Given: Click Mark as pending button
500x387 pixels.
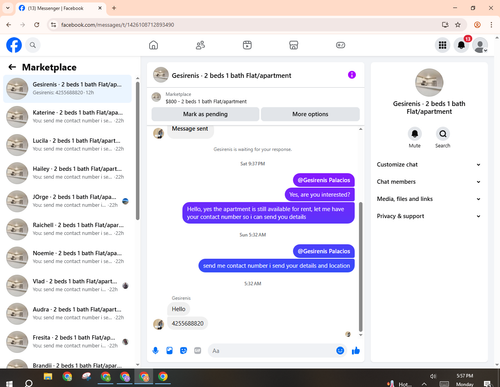Looking at the screenshot, I should click(205, 114).
